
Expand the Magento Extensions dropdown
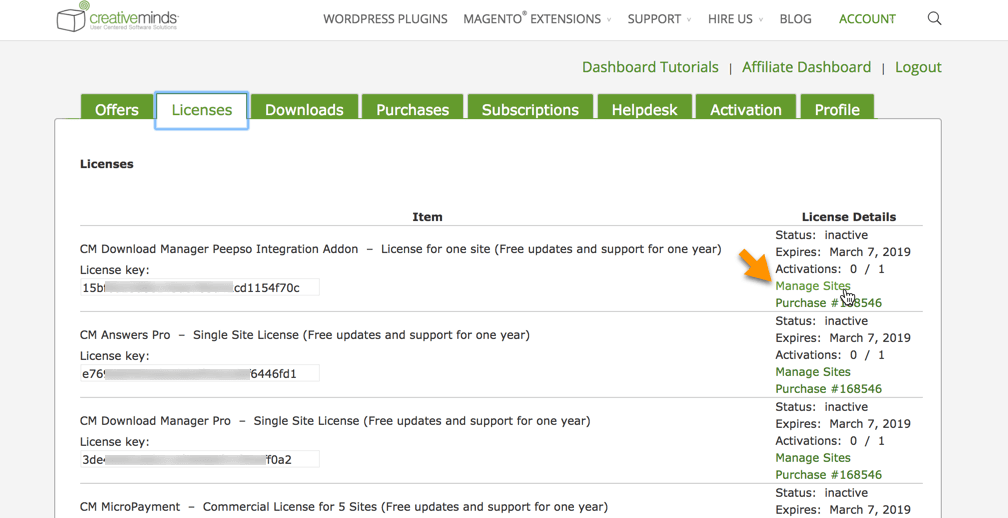[537, 19]
